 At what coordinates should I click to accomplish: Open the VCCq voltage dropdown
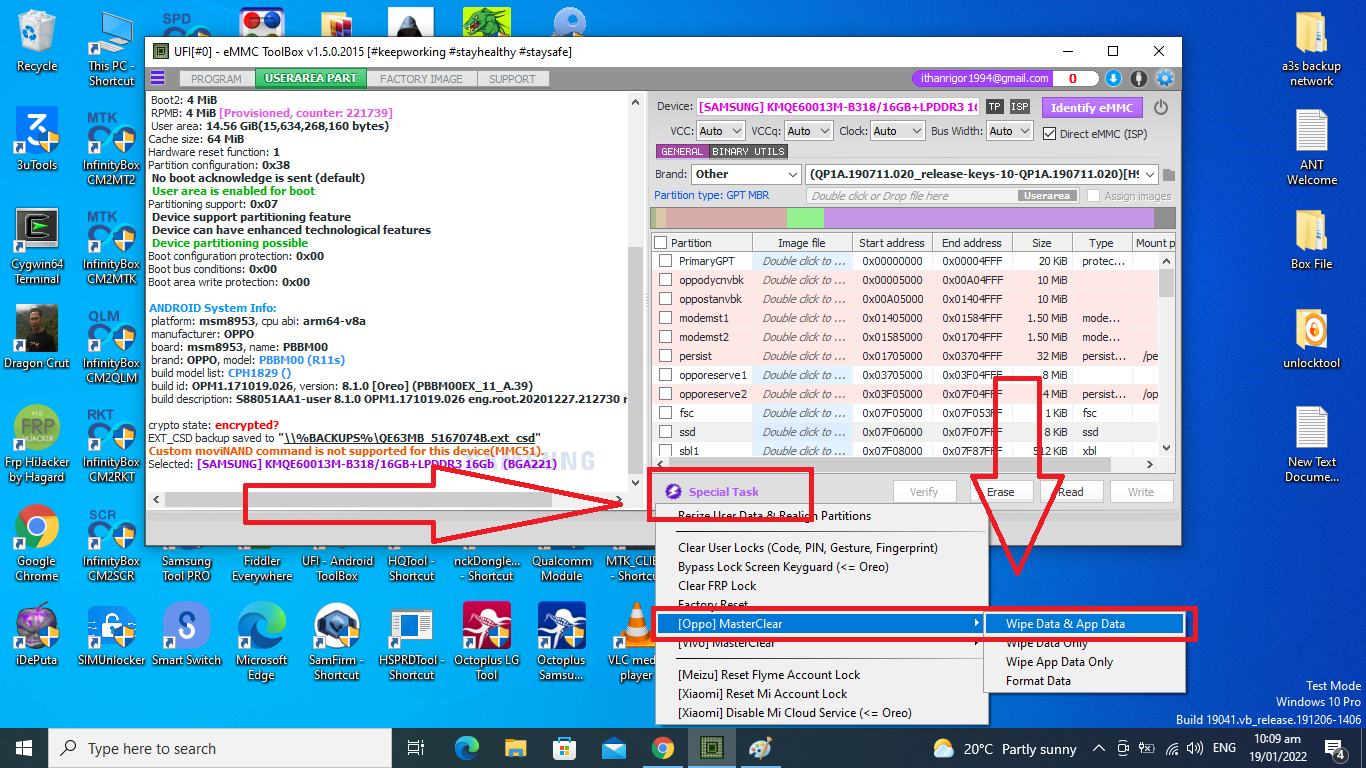807,131
